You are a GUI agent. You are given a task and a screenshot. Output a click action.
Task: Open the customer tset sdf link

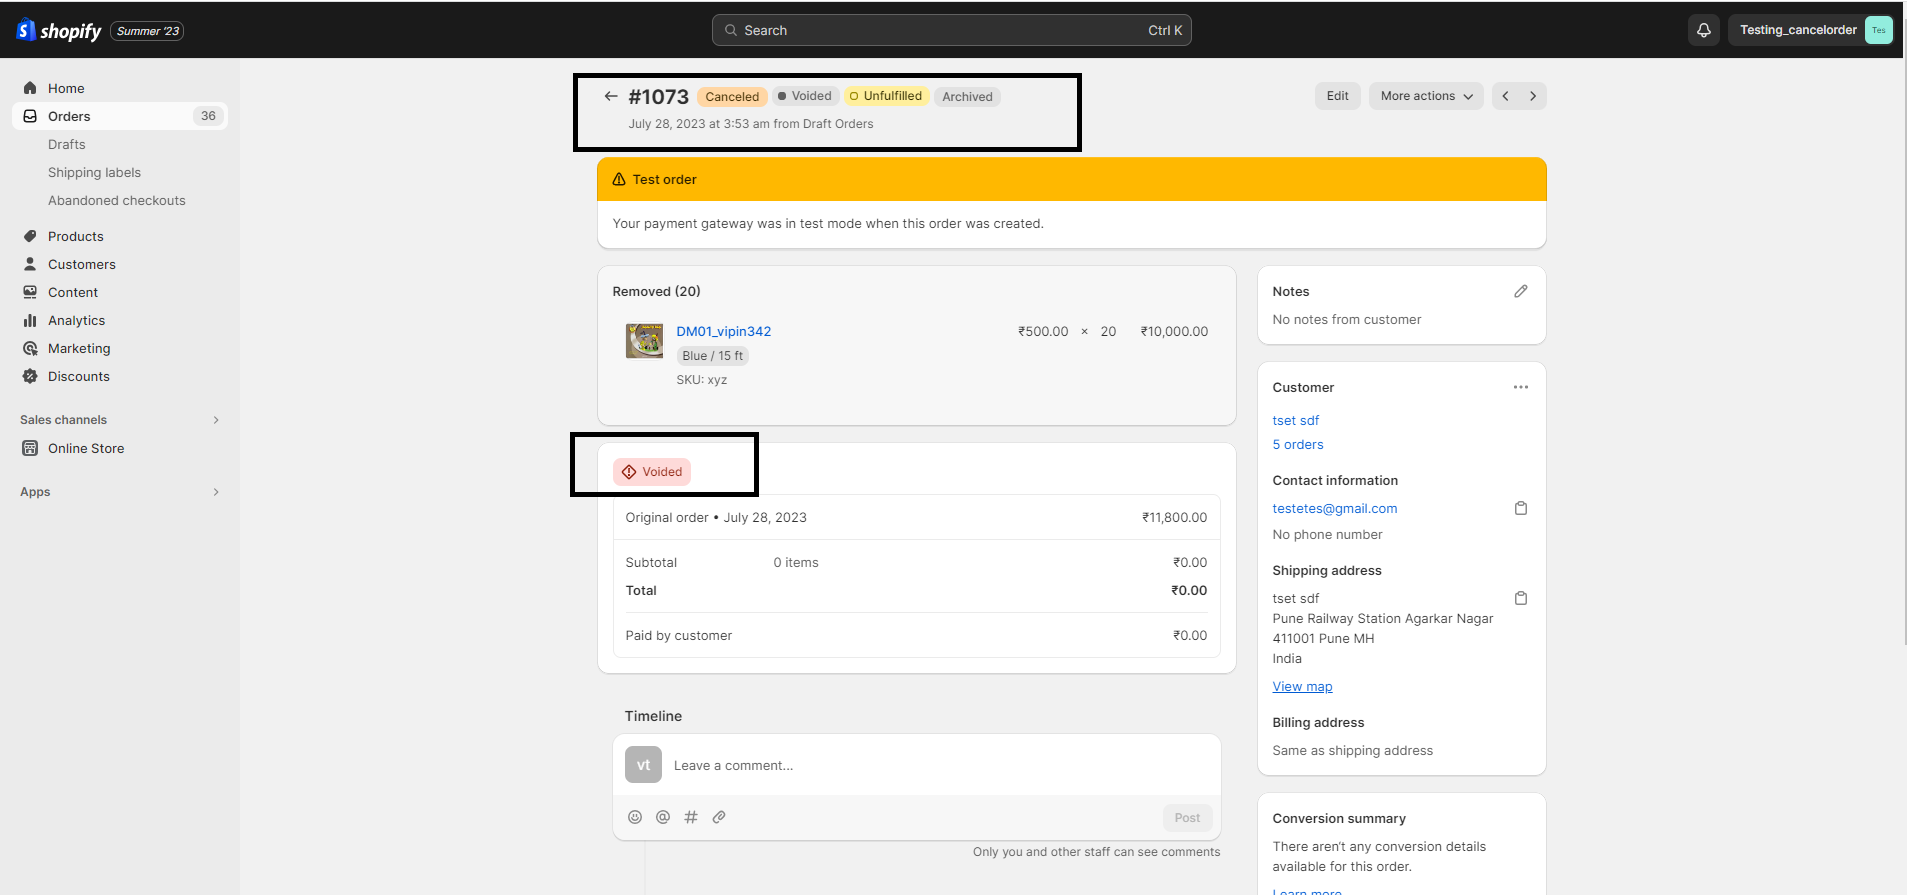[1296, 420]
